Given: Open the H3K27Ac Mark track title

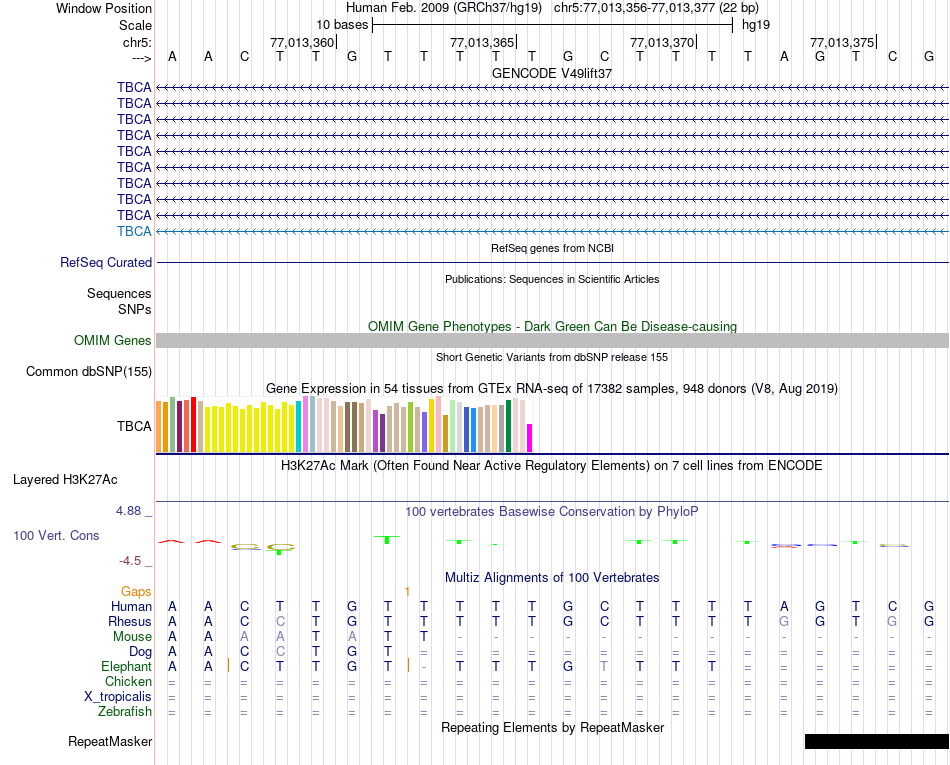Looking at the screenshot, I should click(x=552, y=466).
